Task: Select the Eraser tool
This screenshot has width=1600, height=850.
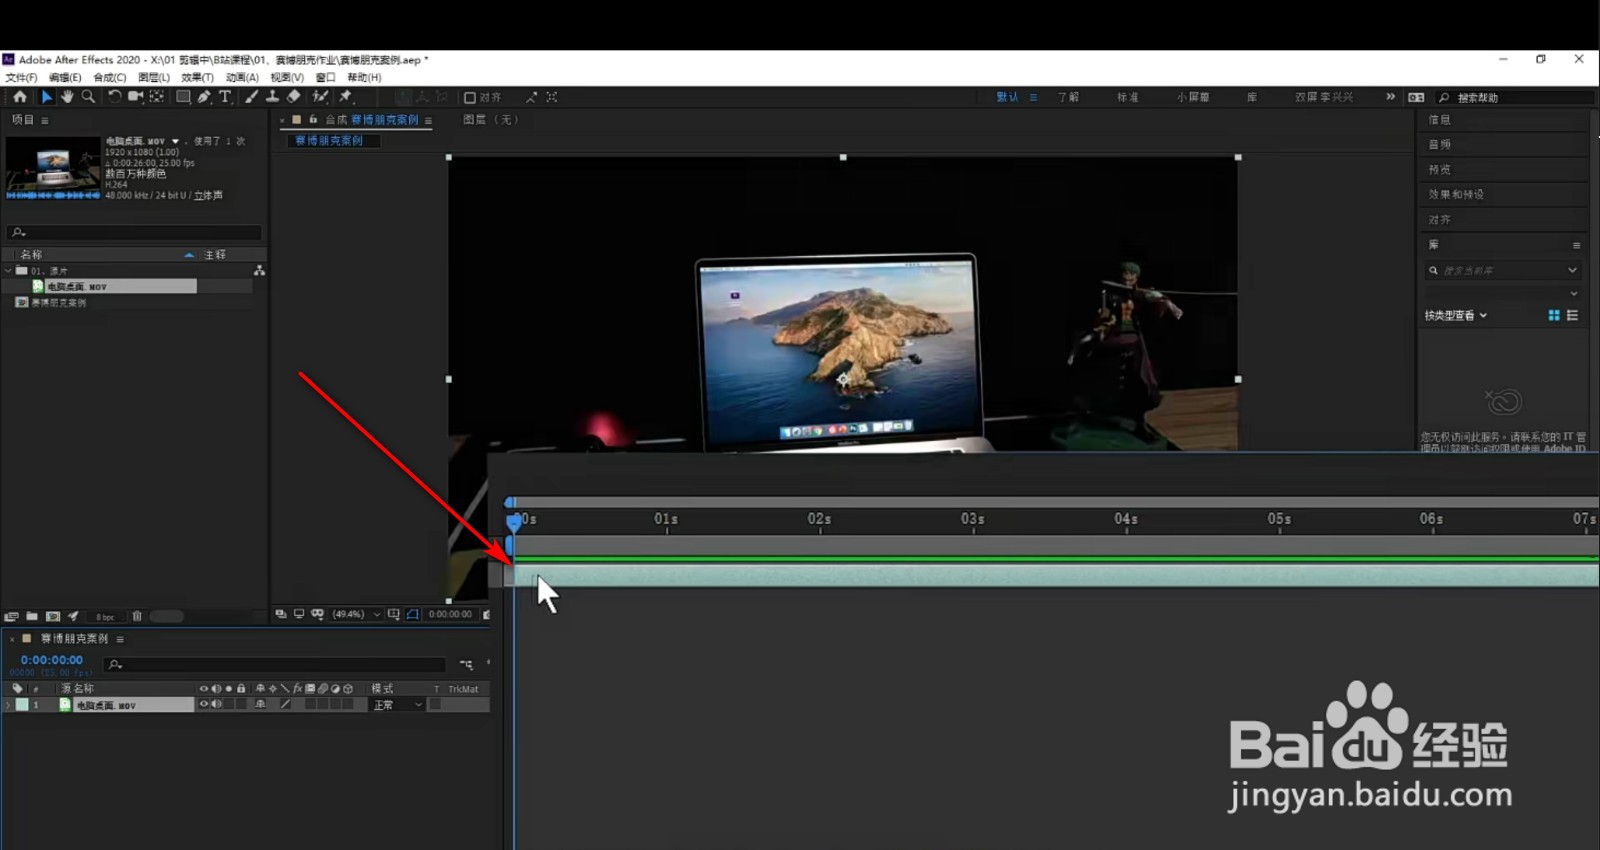Action: pyautogui.click(x=293, y=97)
